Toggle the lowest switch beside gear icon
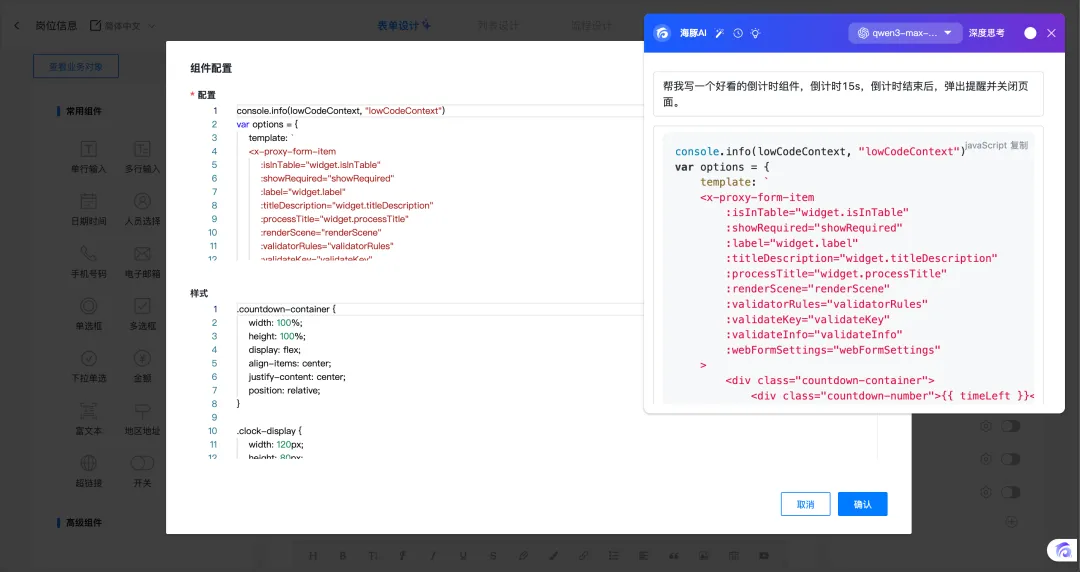 click(1010, 492)
